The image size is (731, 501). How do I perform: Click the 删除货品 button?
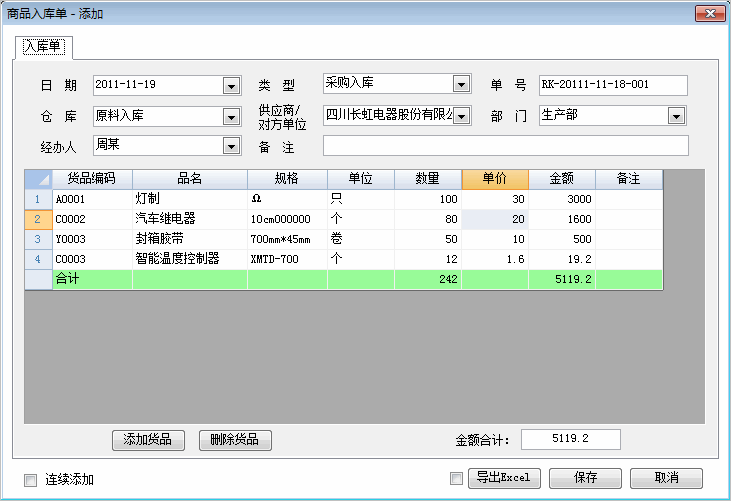point(236,439)
